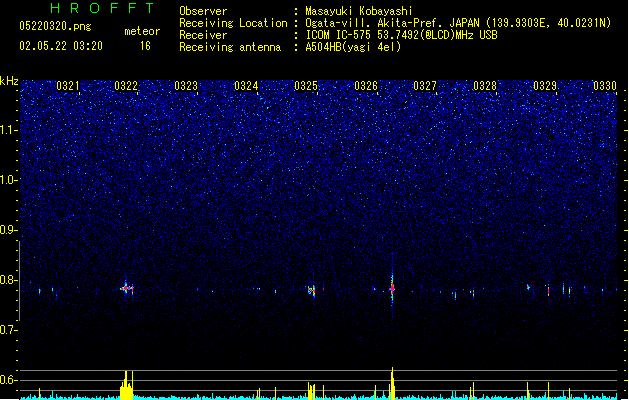The width and height of the screenshot is (629, 400).
Task: Click the ICOM IC-575 receiver details
Action: [402, 35]
